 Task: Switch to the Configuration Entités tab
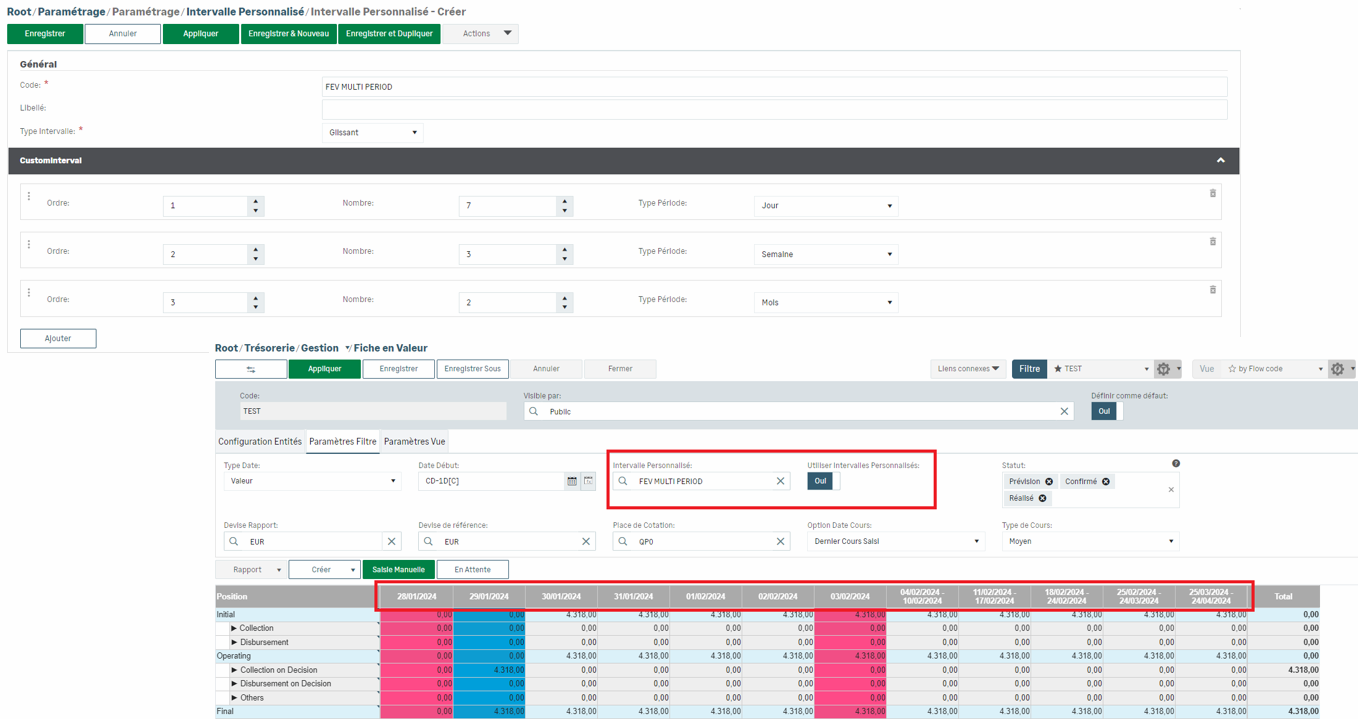pyautogui.click(x=260, y=442)
